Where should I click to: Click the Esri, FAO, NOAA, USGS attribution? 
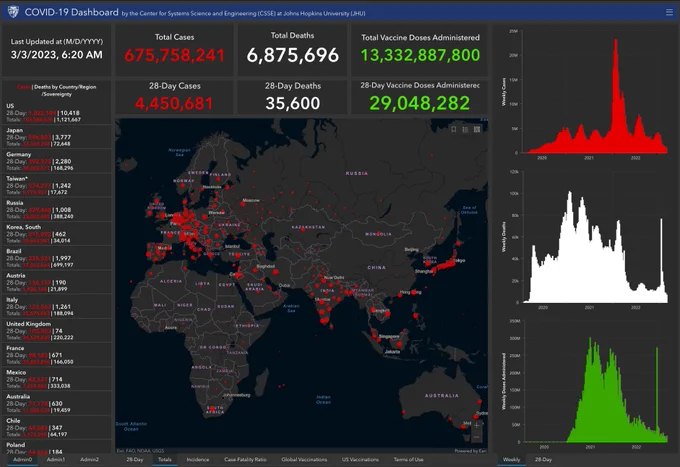140,451
